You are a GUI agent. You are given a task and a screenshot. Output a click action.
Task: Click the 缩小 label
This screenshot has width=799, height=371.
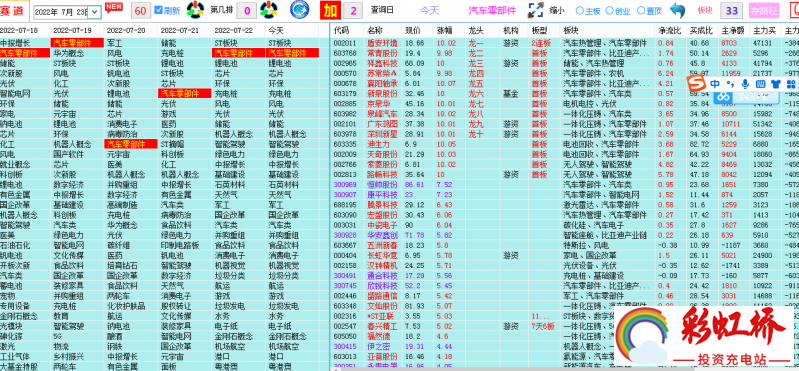(558, 10)
